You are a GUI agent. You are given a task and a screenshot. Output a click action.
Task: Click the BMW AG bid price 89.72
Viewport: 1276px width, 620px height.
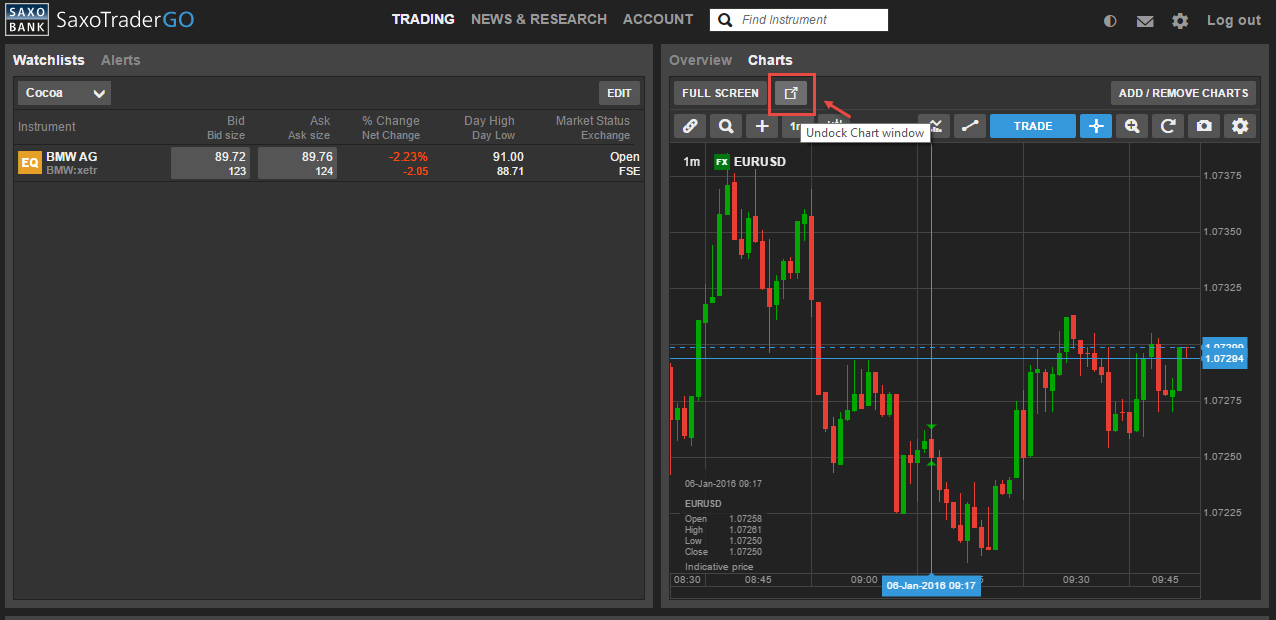tap(210, 163)
